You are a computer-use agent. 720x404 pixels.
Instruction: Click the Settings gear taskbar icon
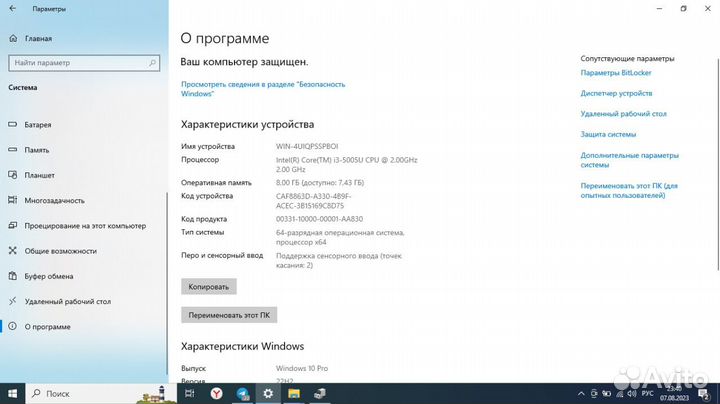coord(268,393)
